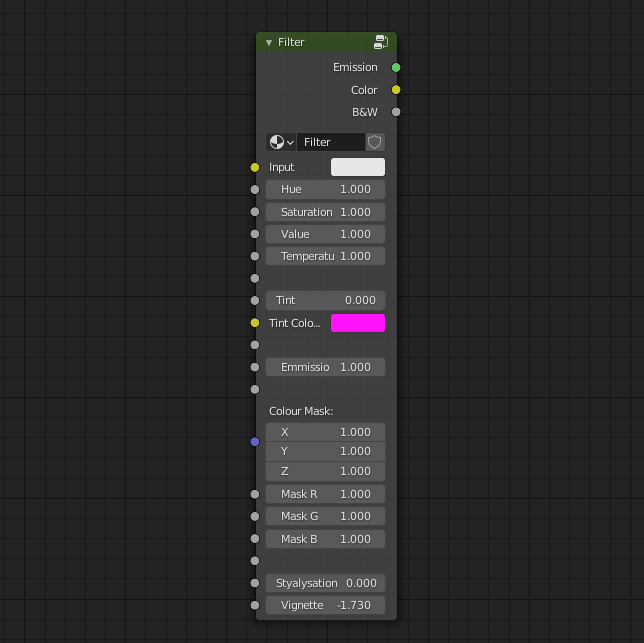
Task: Click the Mask G value slider
Action: point(325,516)
